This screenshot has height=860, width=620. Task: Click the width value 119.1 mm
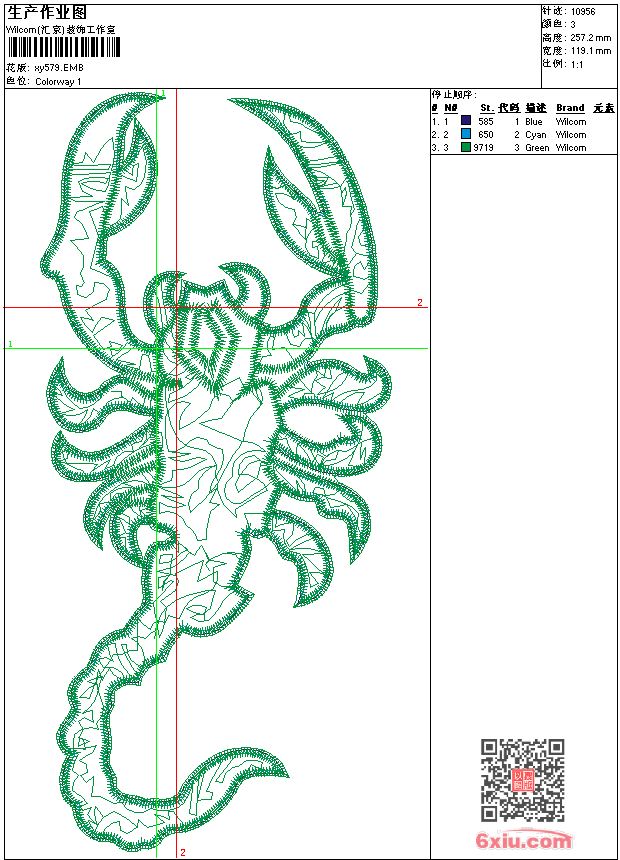(590, 50)
